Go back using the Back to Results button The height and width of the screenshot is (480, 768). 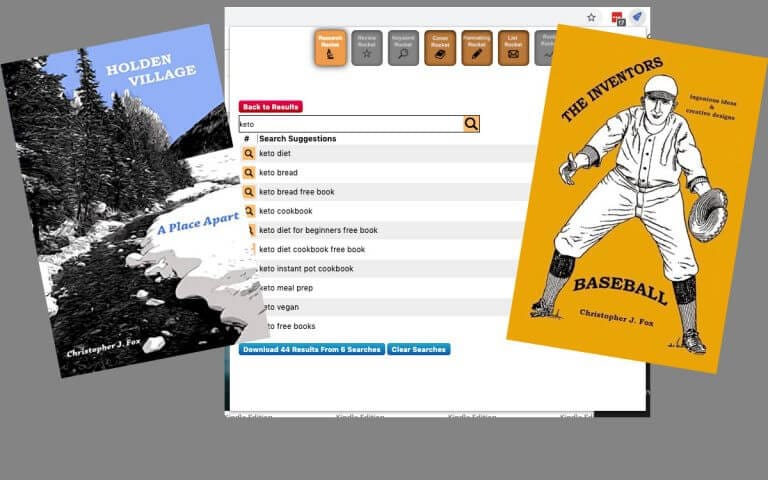point(270,107)
